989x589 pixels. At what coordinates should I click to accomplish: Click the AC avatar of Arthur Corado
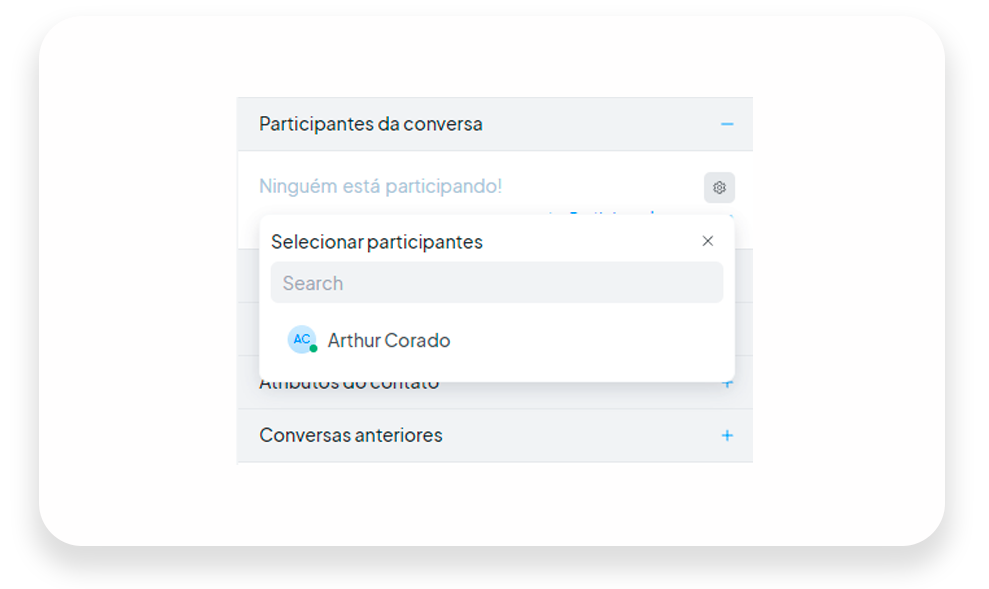coord(301,339)
